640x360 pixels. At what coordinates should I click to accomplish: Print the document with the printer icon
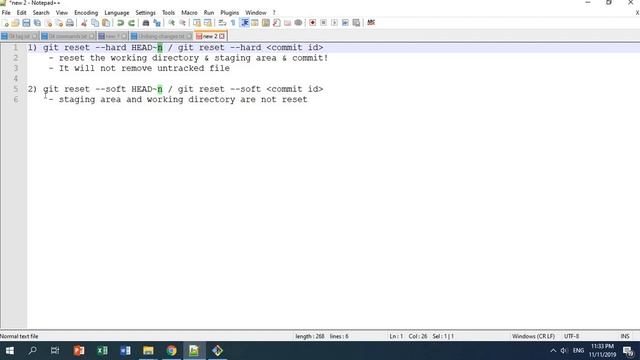(70, 23)
